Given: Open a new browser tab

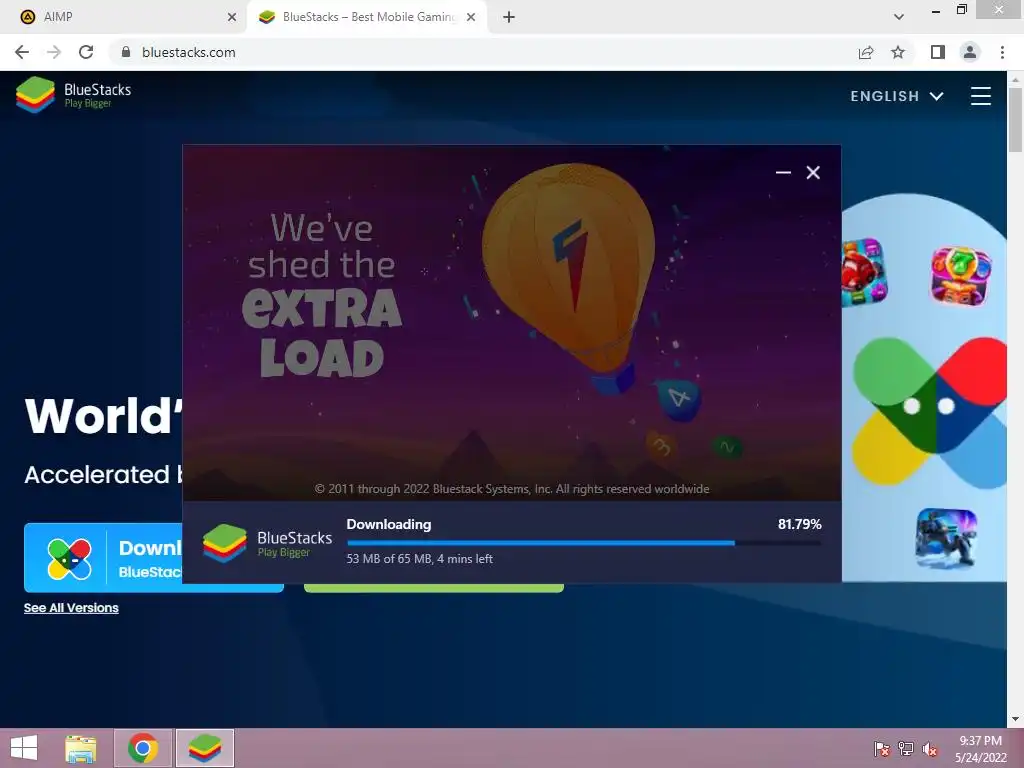Looking at the screenshot, I should coord(509,17).
